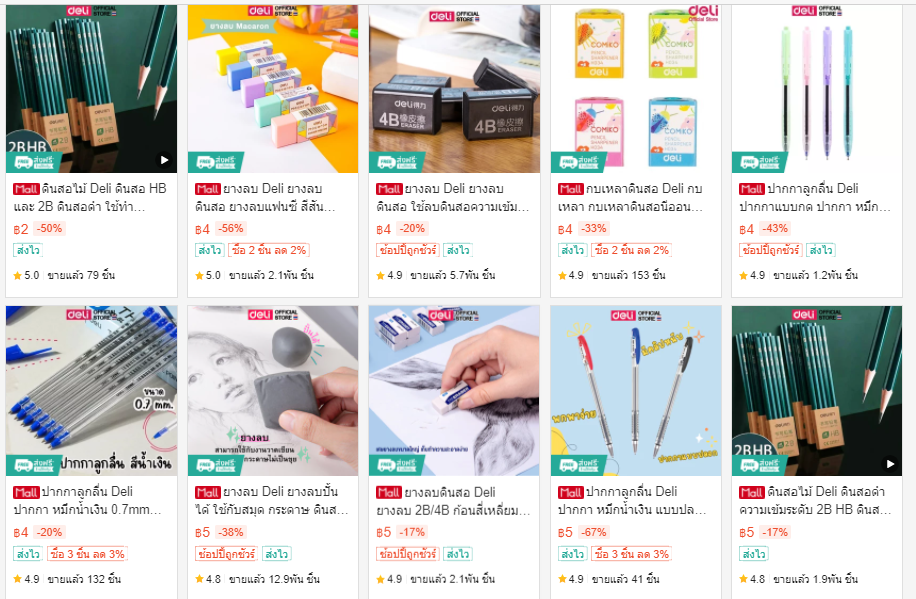The image size is (916, 599).
Task: Click the free shipping badge on Macaron eraser
Action: [216, 162]
